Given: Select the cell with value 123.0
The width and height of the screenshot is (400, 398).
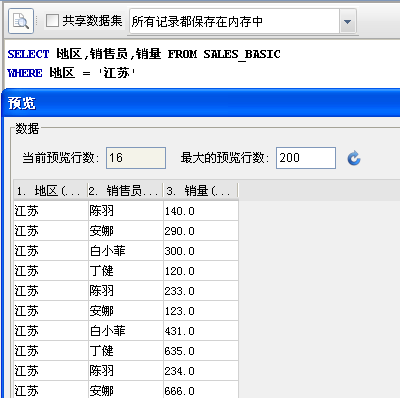Looking at the screenshot, I should 201,311.
